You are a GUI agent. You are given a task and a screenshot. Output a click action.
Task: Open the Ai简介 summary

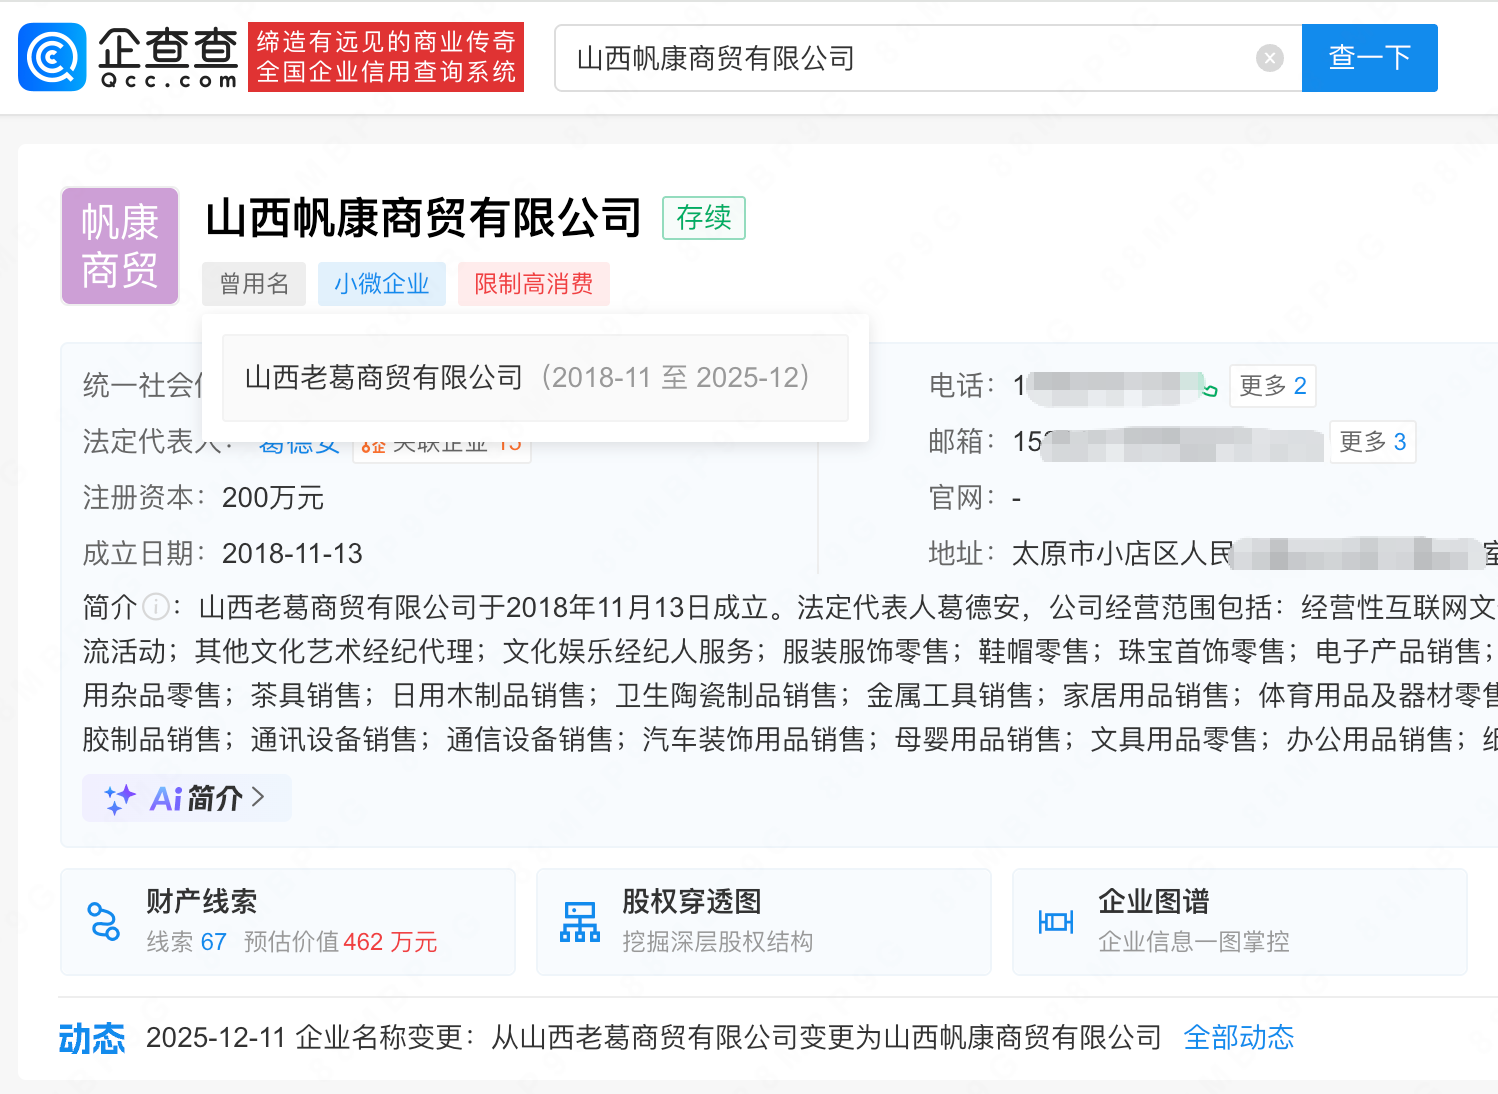coord(196,798)
